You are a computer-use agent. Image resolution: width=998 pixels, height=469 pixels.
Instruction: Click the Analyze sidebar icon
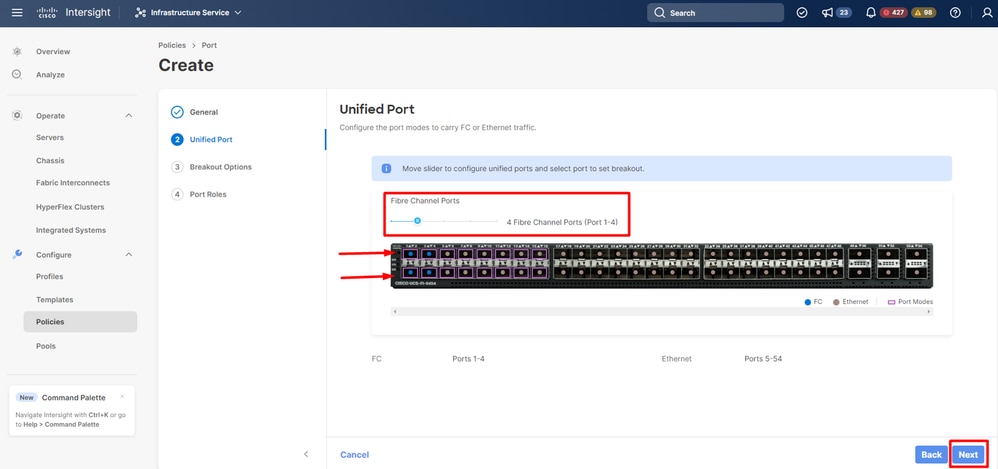(x=17, y=74)
